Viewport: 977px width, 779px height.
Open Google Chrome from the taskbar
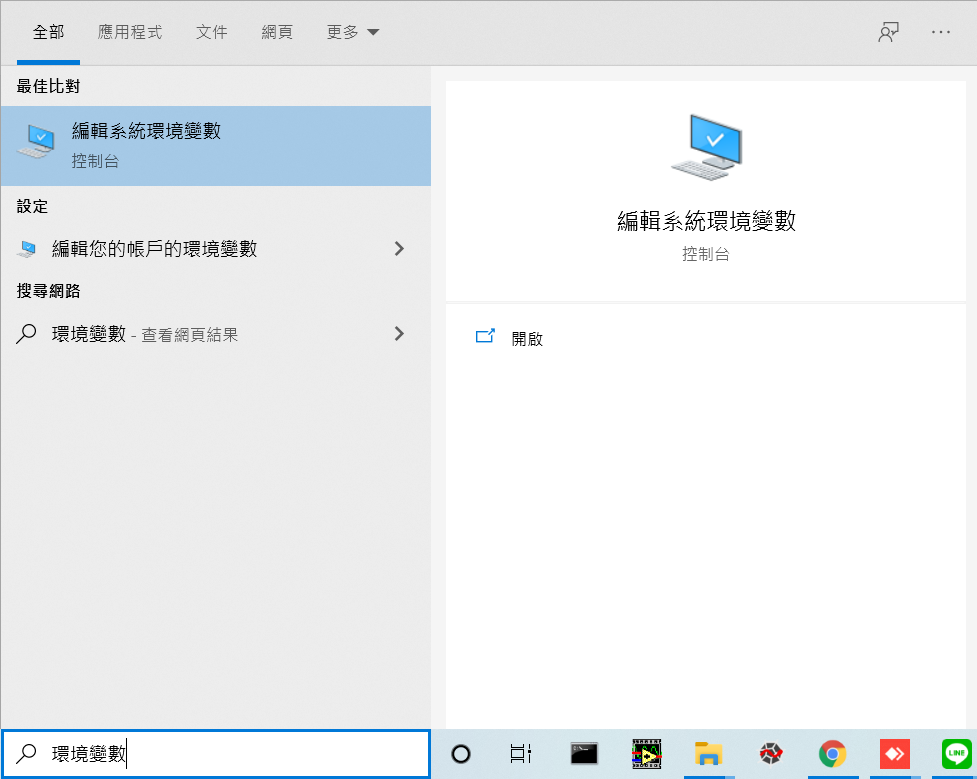[832, 753]
